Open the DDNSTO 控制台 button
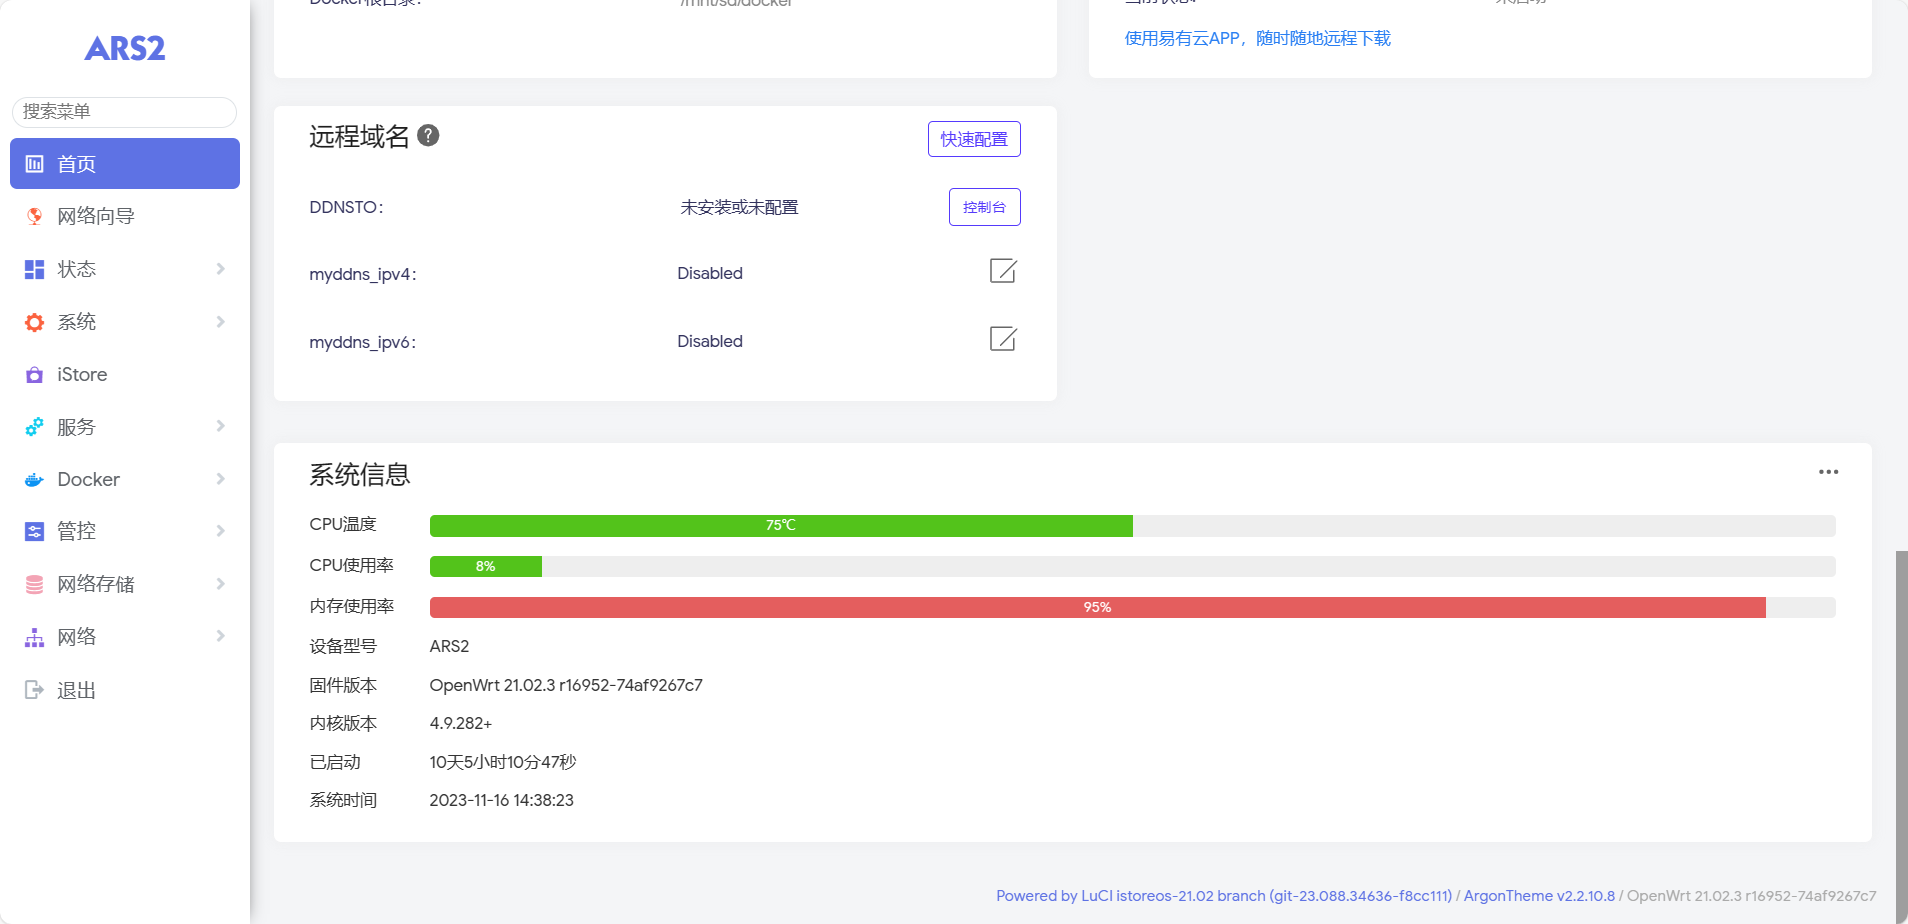The height and width of the screenshot is (924, 1908). point(984,207)
